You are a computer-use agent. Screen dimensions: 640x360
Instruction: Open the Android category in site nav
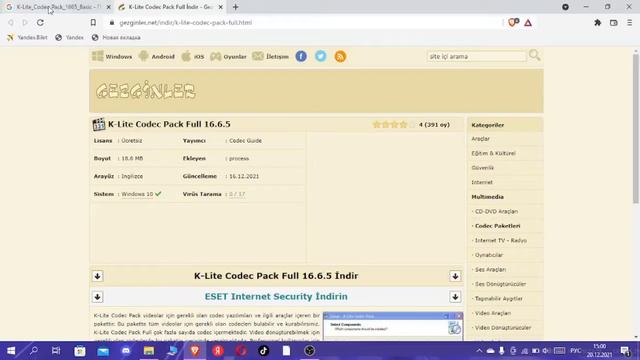coord(157,56)
